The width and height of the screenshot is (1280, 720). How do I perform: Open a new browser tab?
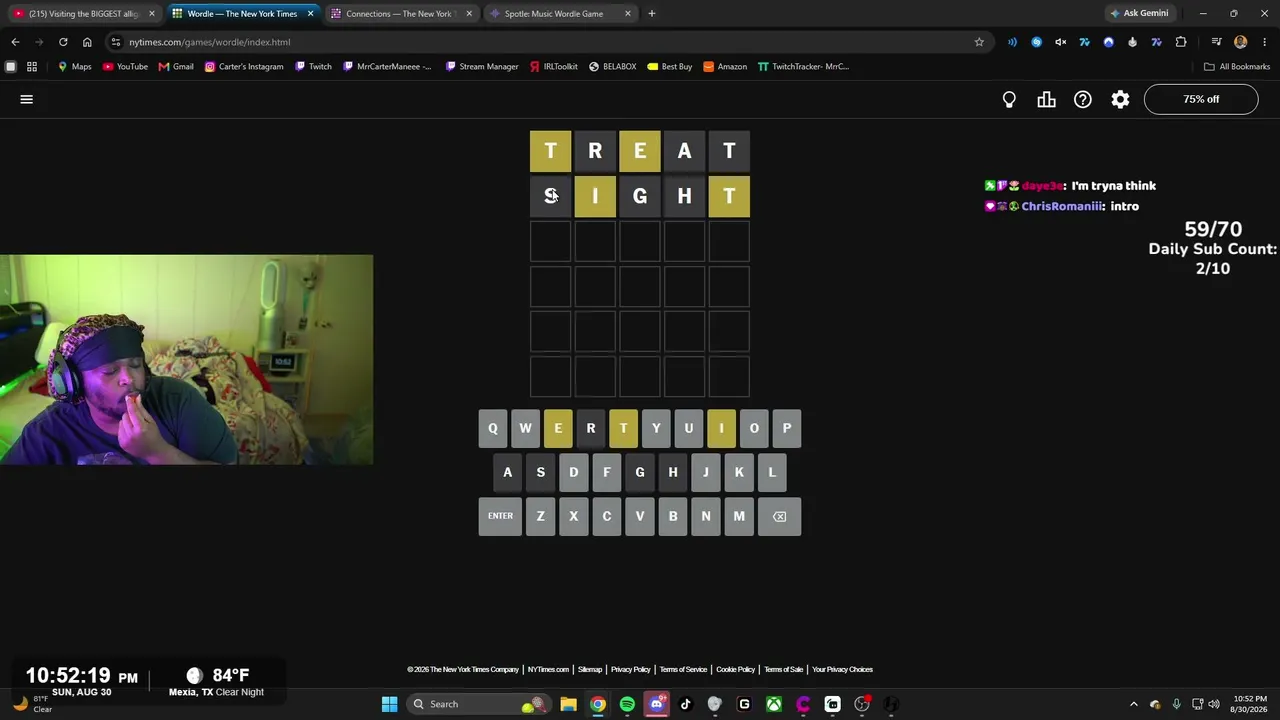(651, 14)
